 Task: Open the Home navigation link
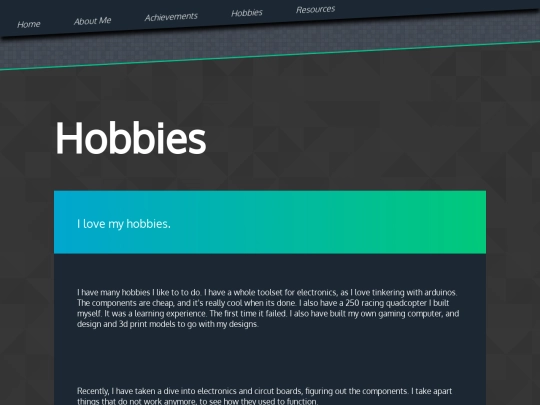tap(29, 24)
